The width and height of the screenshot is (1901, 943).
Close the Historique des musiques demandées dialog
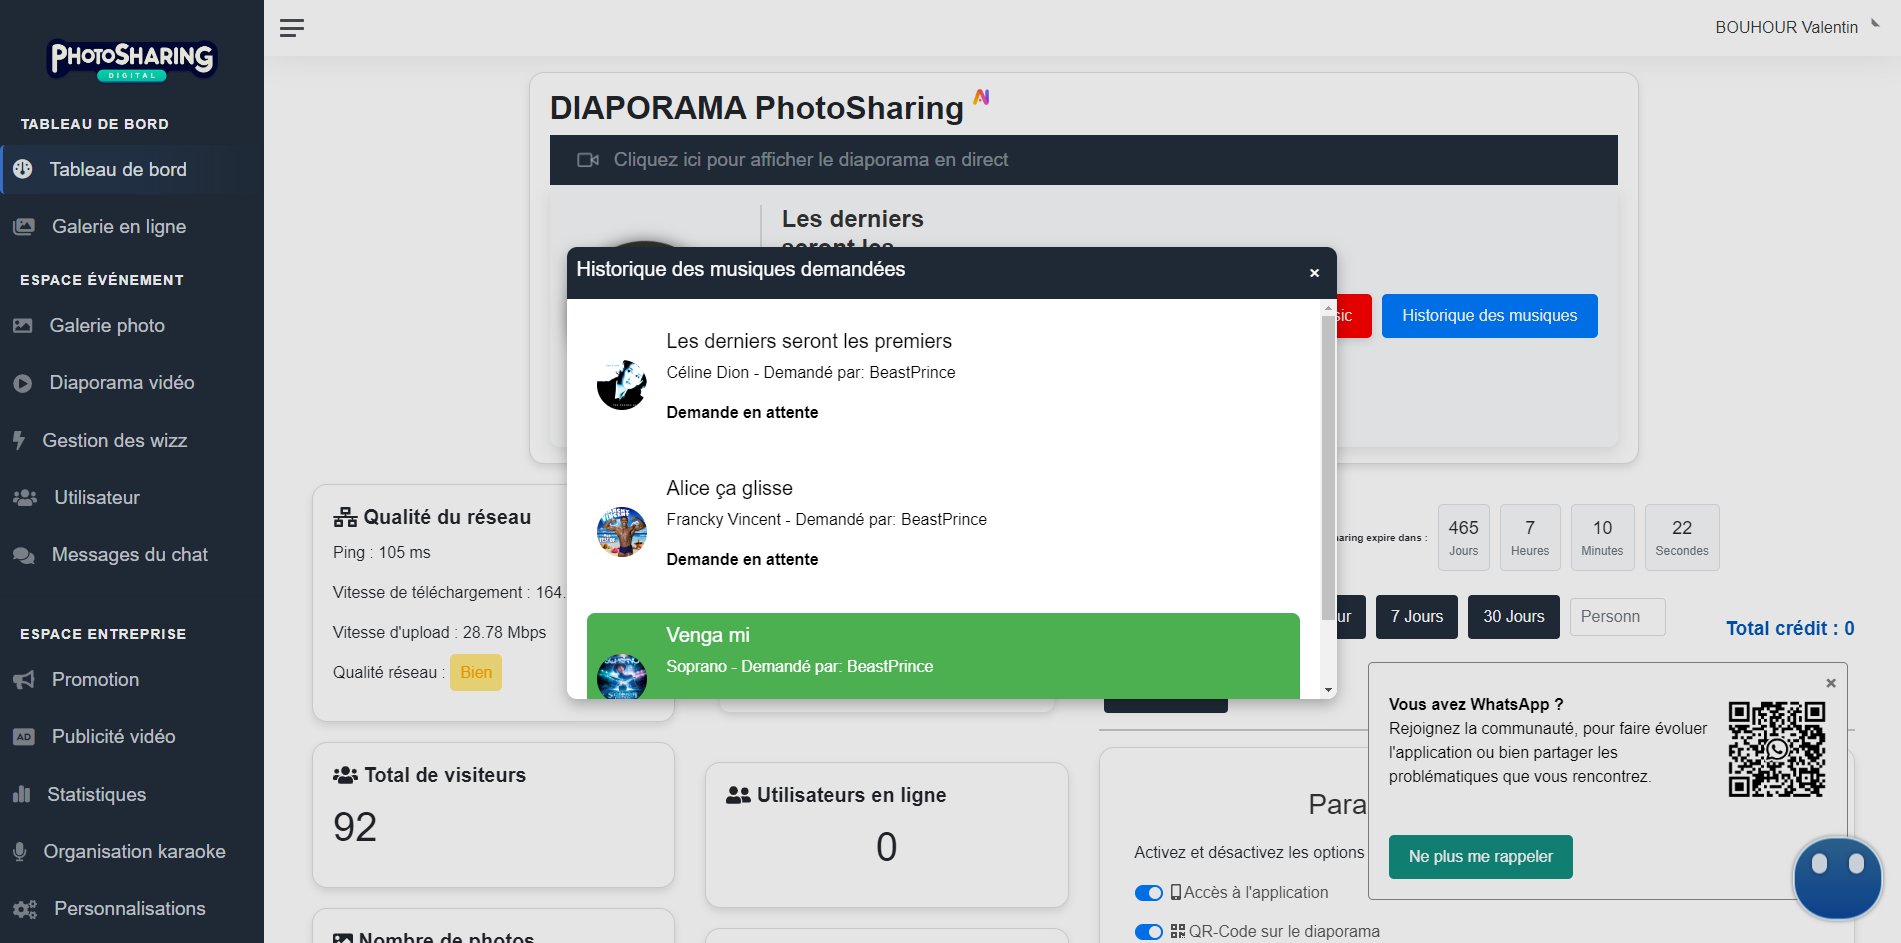pyautogui.click(x=1314, y=273)
